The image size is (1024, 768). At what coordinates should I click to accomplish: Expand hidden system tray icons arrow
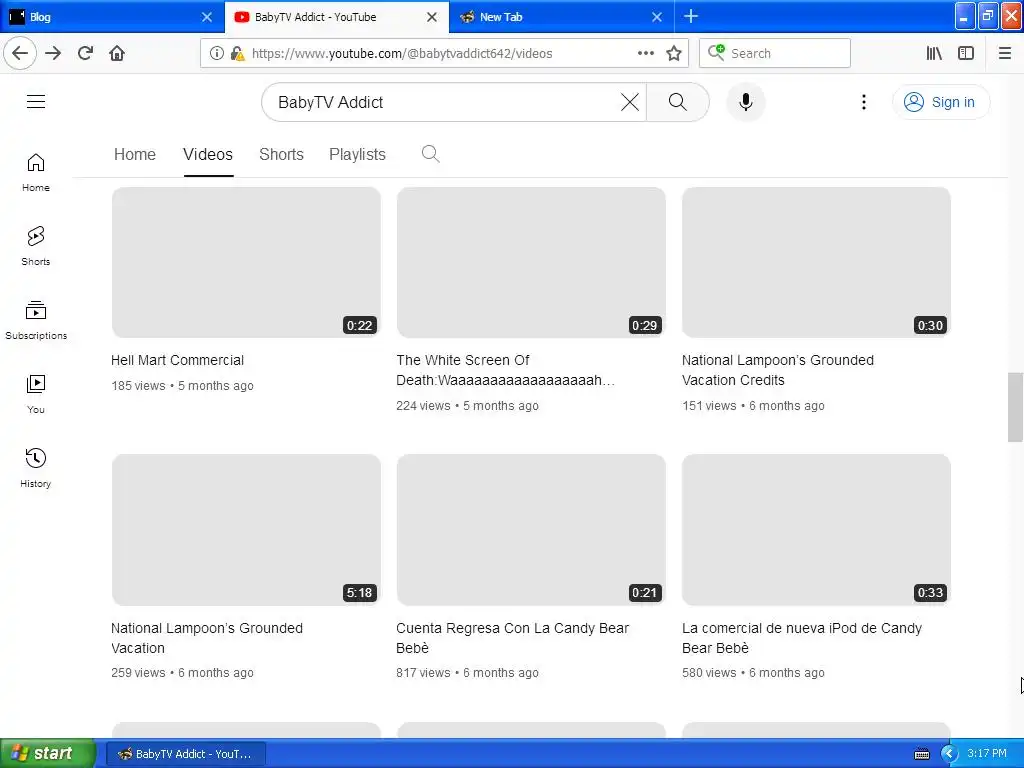(948, 754)
